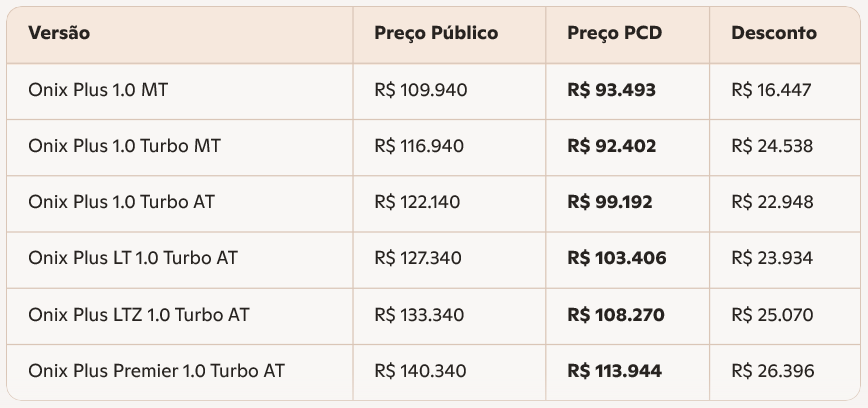The image size is (868, 408).
Task: Click the Preço PCD column header
Action: [614, 33]
